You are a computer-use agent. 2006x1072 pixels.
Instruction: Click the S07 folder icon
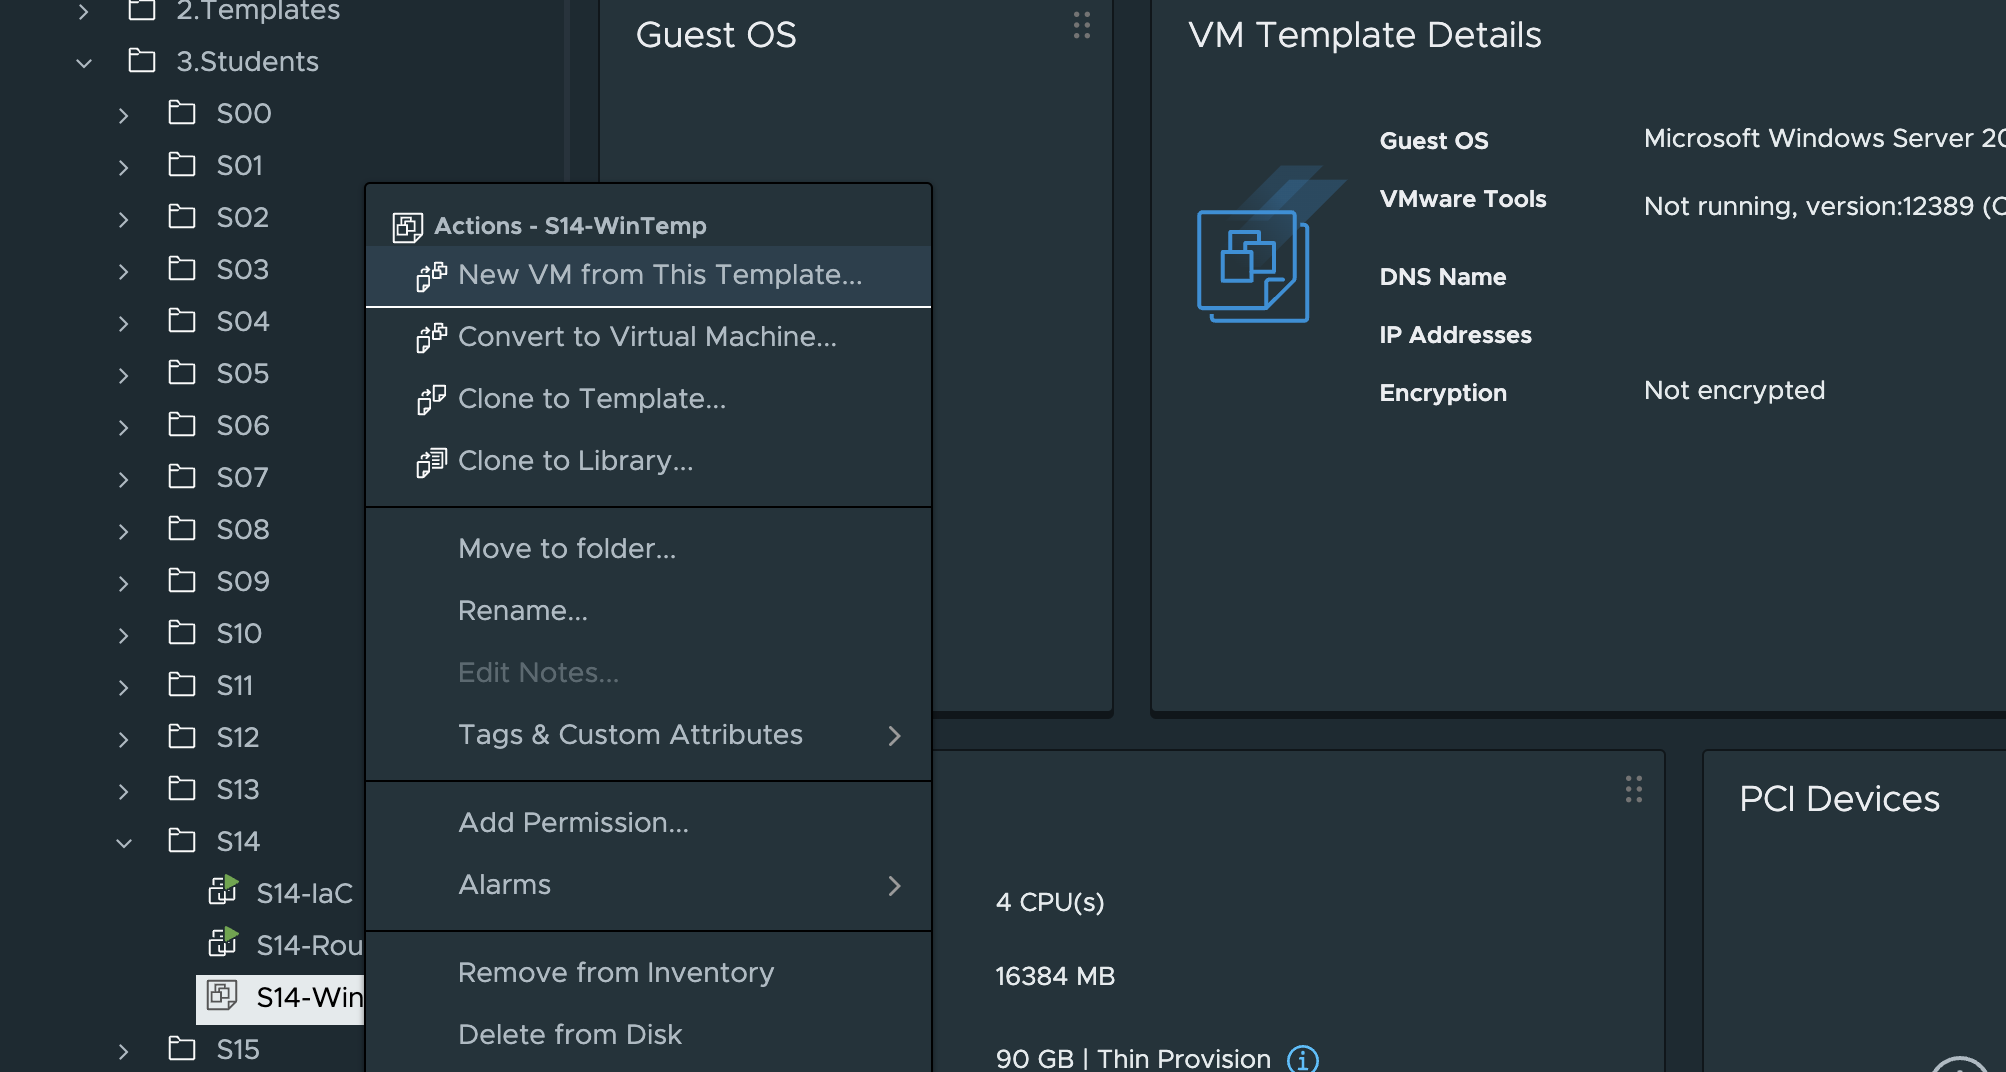pyautogui.click(x=182, y=476)
